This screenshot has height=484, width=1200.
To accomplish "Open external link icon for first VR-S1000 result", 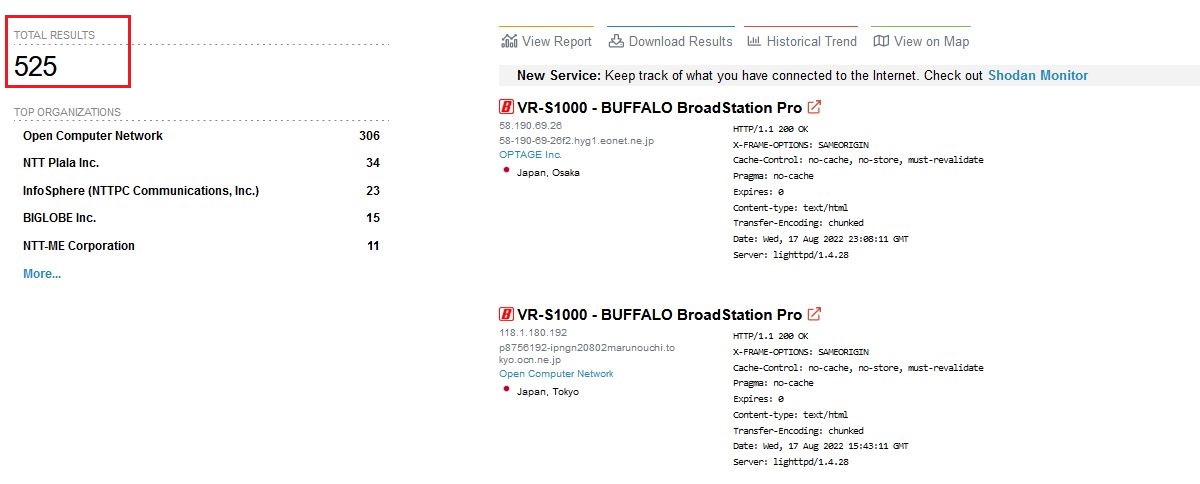I will (815, 107).
